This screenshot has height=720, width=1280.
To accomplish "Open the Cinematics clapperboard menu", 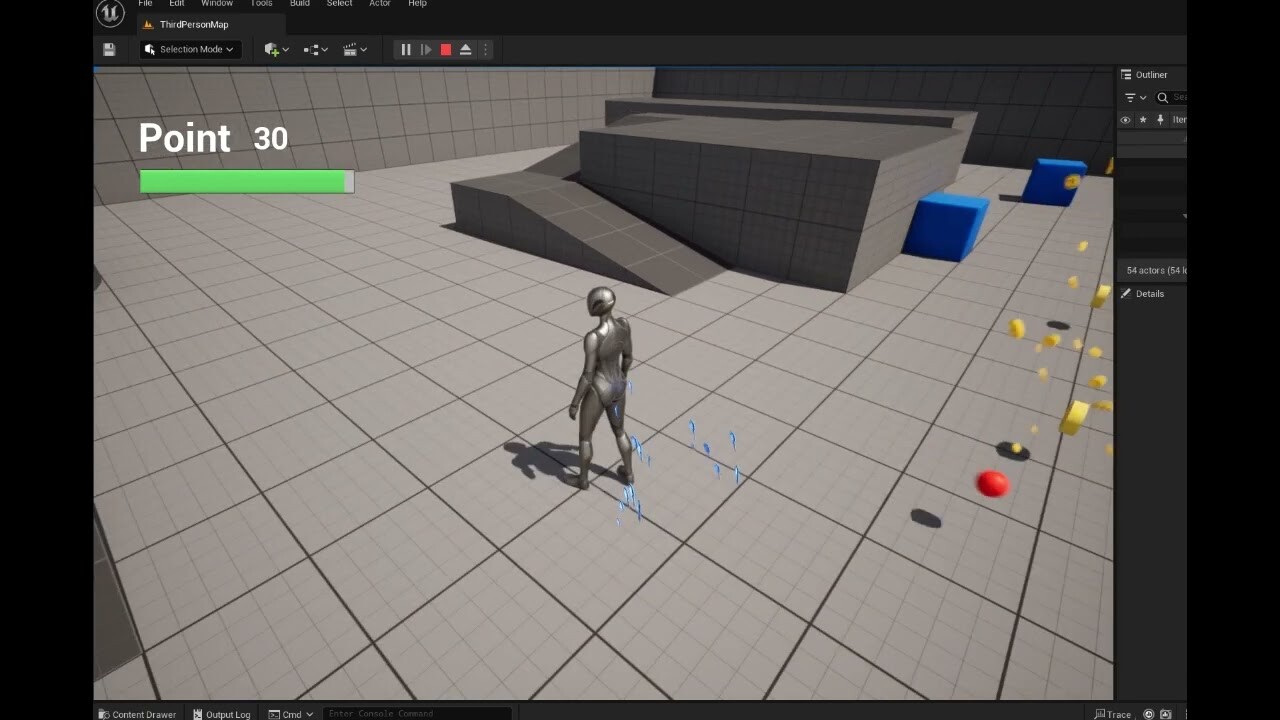I will tap(355, 49).
